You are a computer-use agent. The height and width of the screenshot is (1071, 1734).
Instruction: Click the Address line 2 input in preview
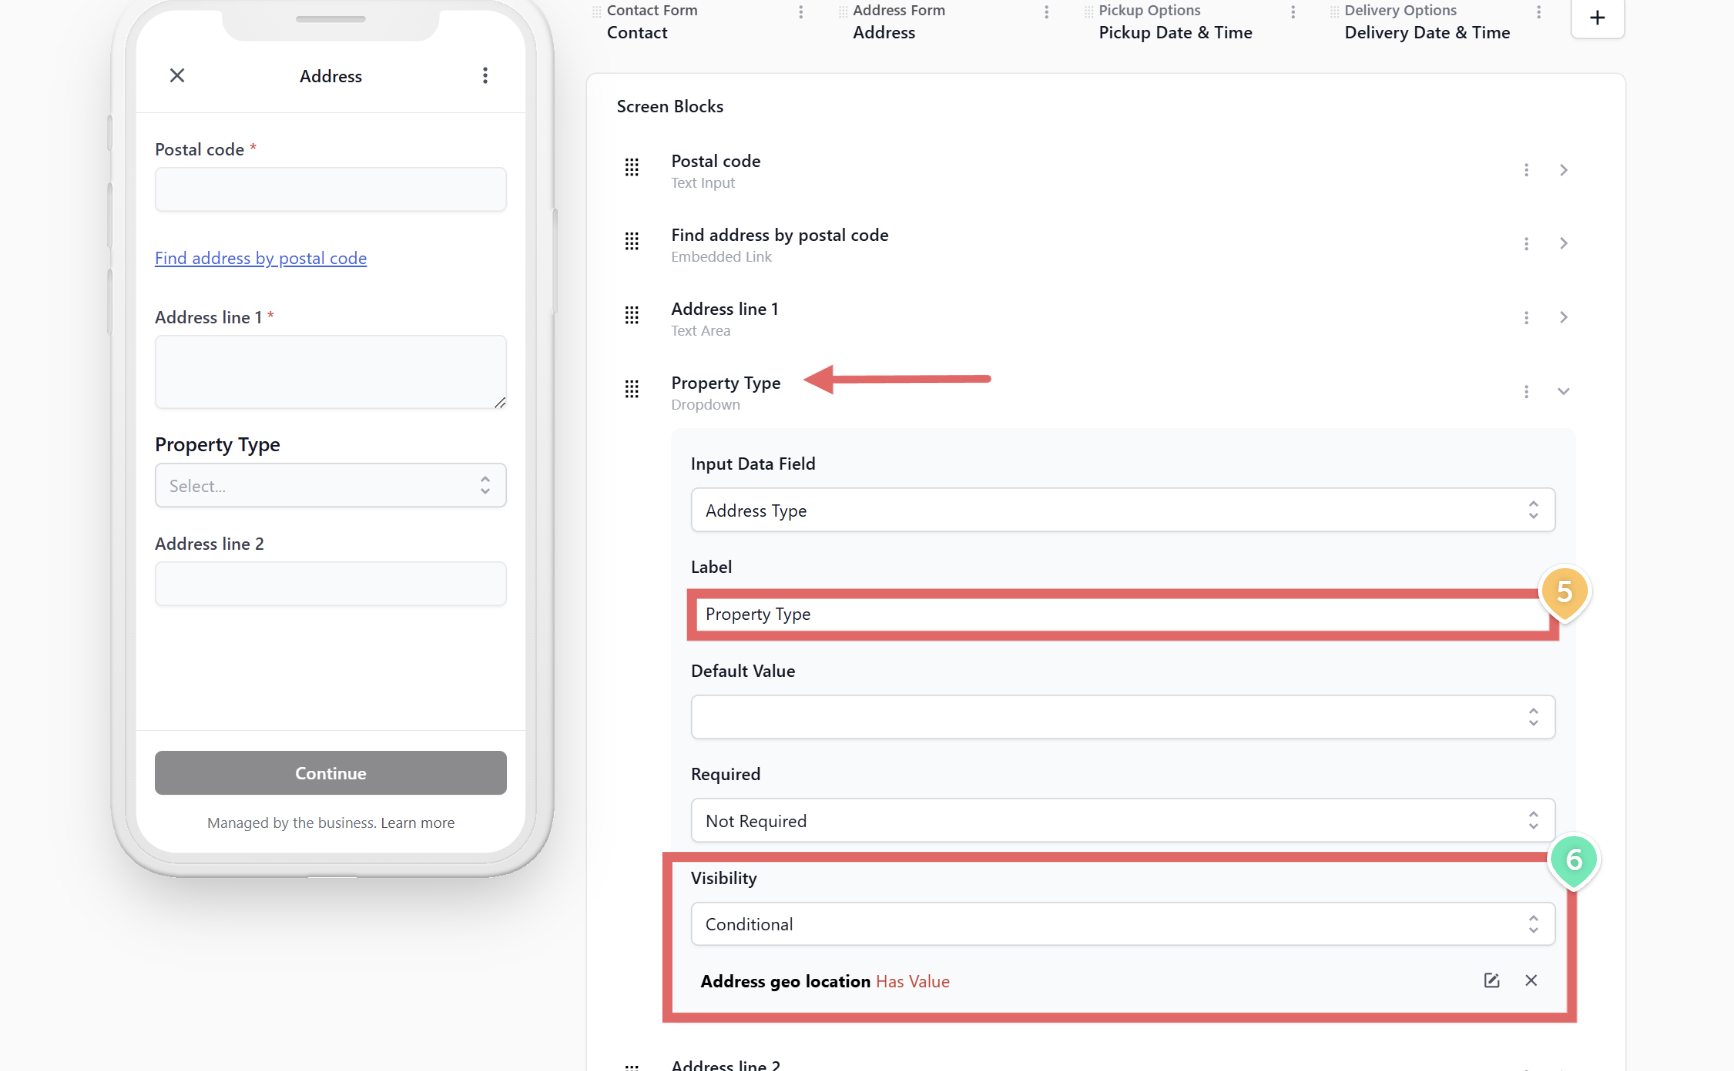click(331, 584)
